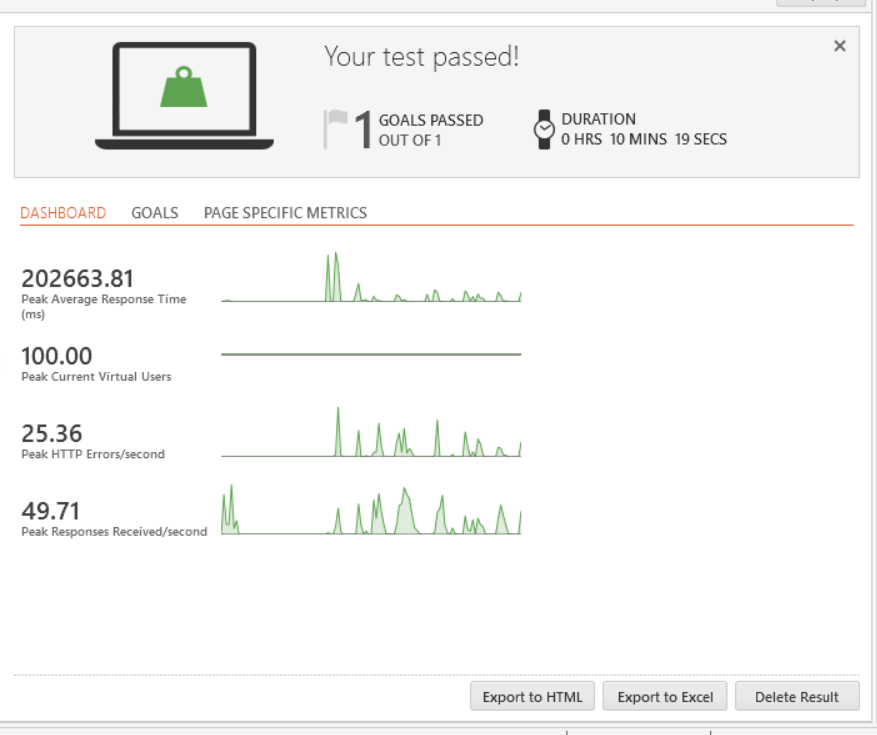This screenshot has width=877, height=735.
Task: Click the Peak HTTP Errors per second chart
Action: coord(371,433)
